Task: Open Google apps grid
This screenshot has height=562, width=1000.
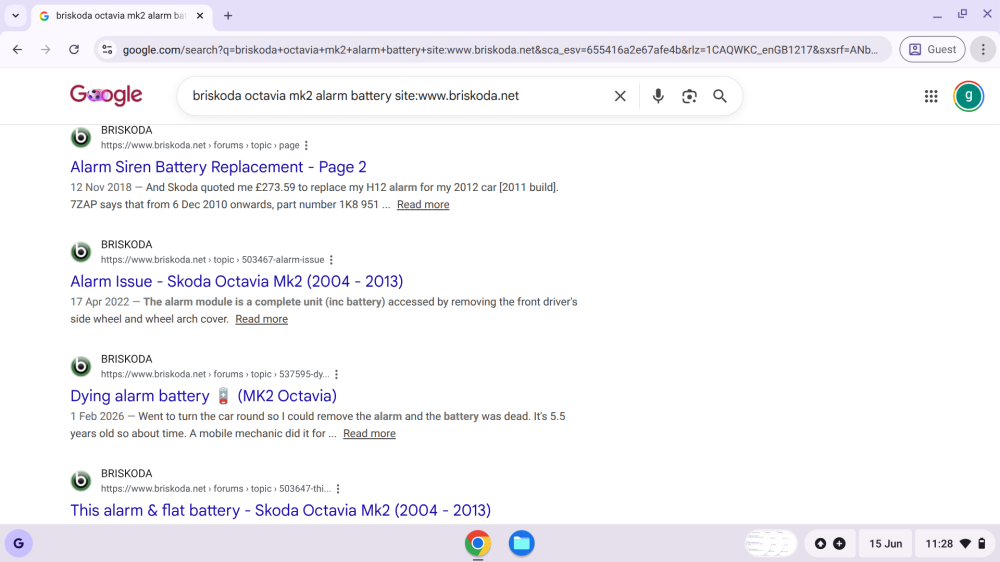Action: tap(930, 96)
